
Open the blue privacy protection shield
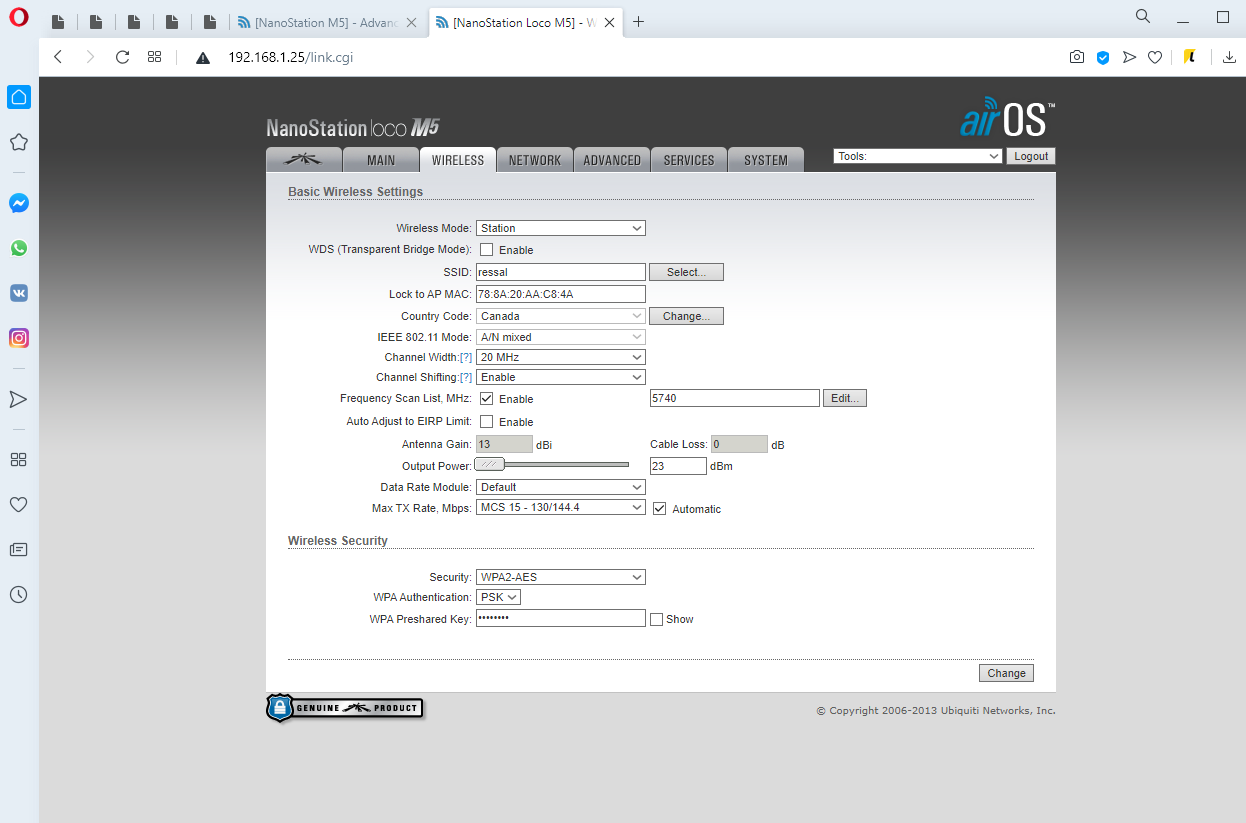pyautogui.click(x=1103, y=57)
